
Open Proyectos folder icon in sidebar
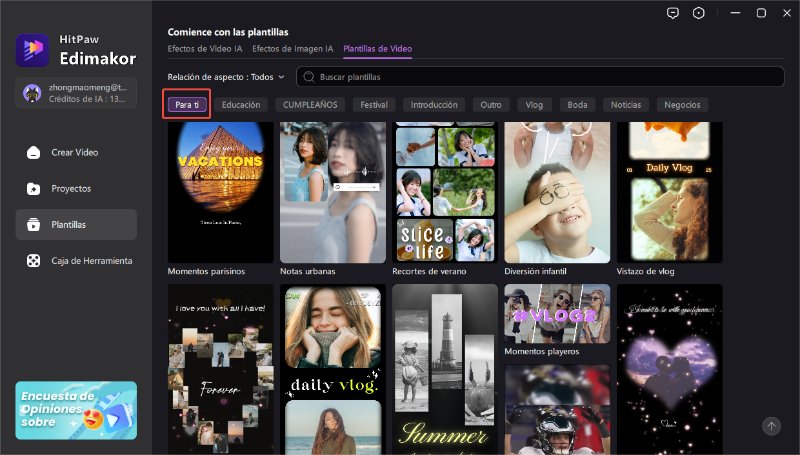coord(33,188)
